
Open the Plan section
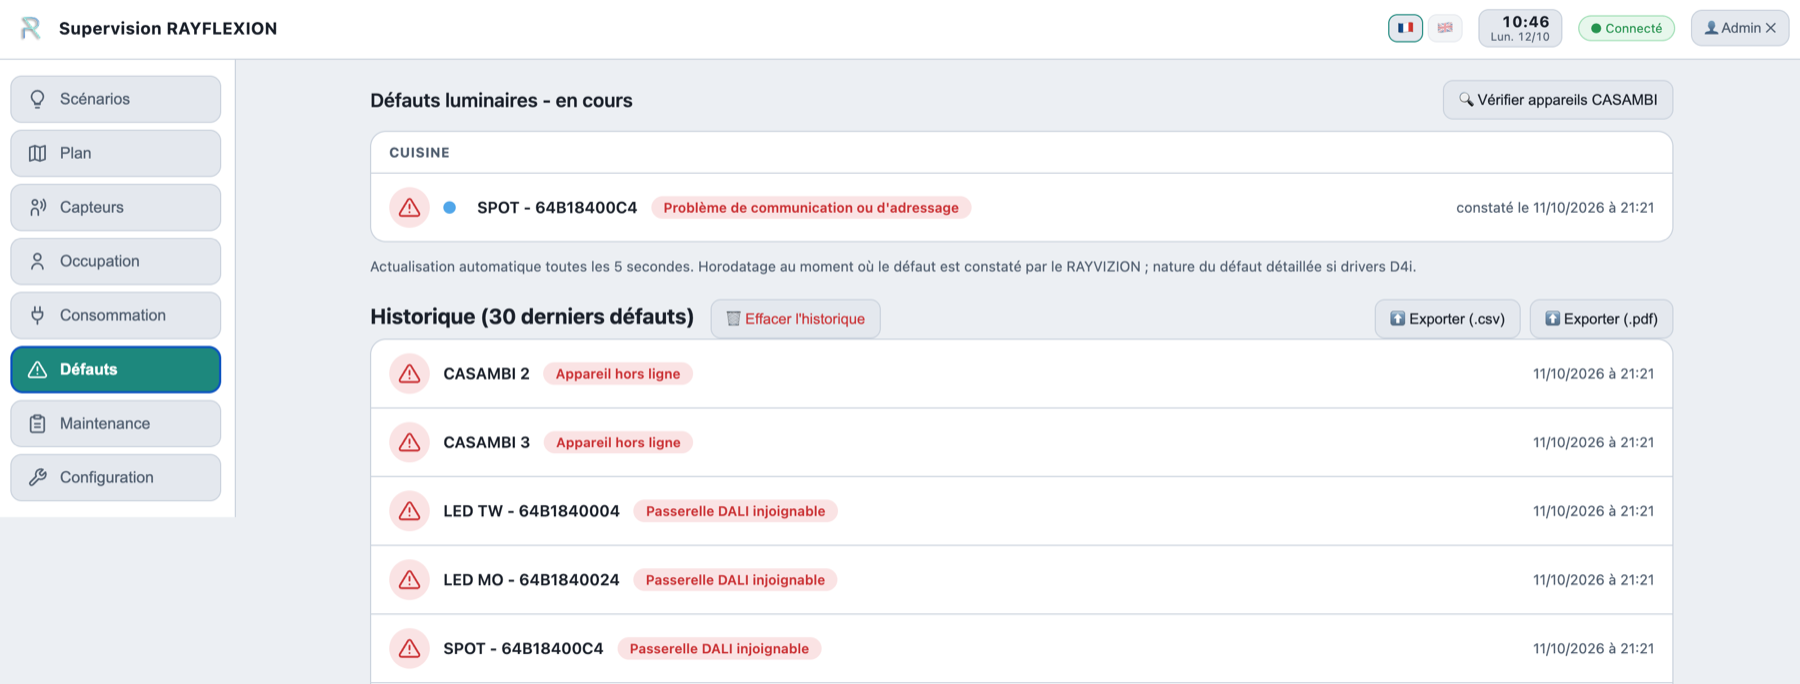pyautogui.click(x=116, y=153)
